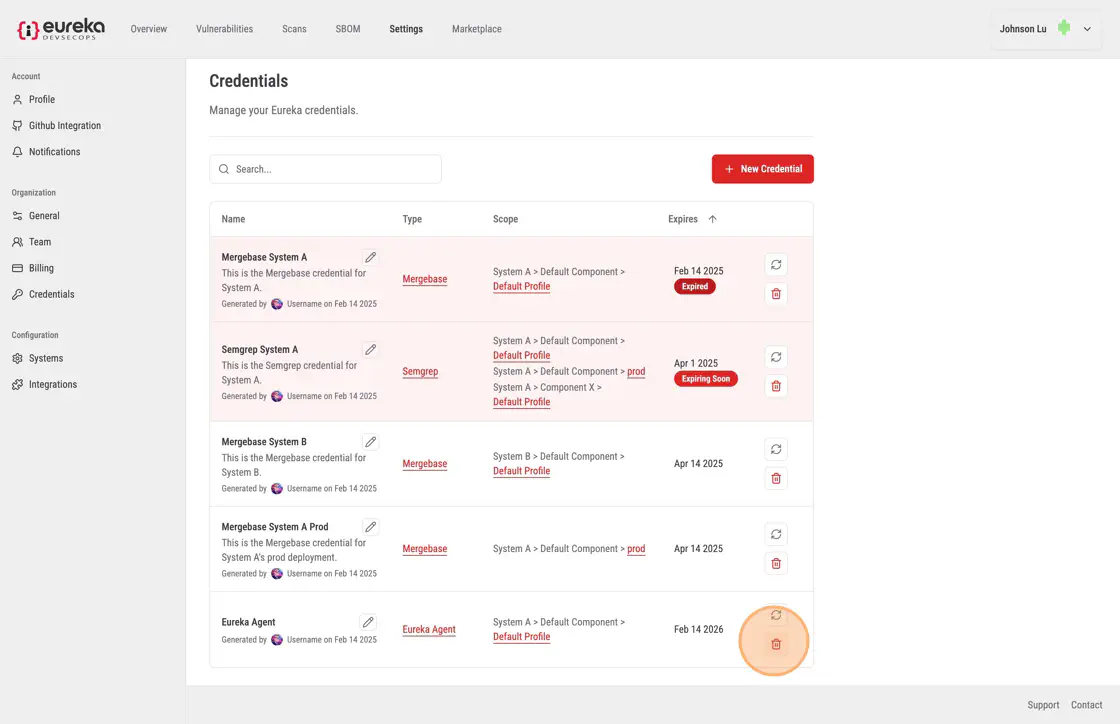Open the Support link in footer
This screenshot has height=724, width=1120.
pyautogui.click(x=1043, y=705)
